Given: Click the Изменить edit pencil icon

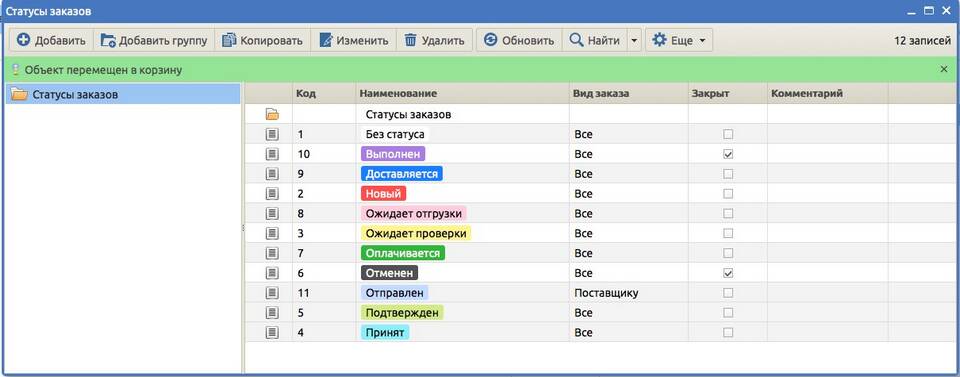Looking at the screenshot, I should tap(326, 40).
